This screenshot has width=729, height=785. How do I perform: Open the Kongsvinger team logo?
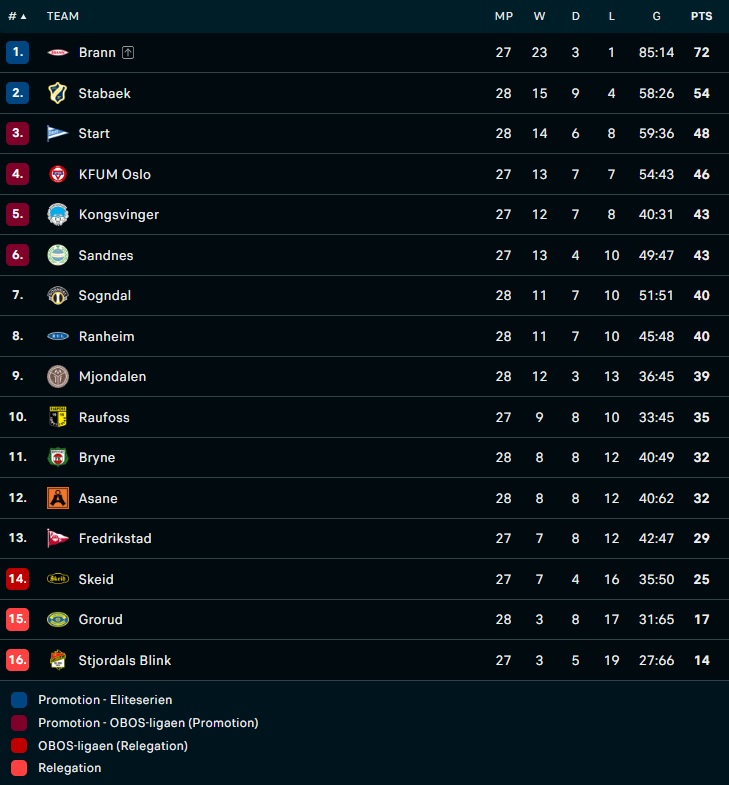[58, 214]
